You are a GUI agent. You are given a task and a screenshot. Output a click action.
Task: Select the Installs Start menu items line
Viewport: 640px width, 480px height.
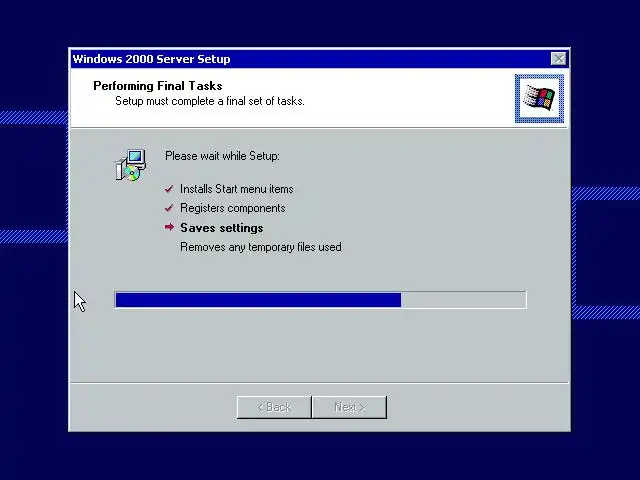(x=237, y=189)
